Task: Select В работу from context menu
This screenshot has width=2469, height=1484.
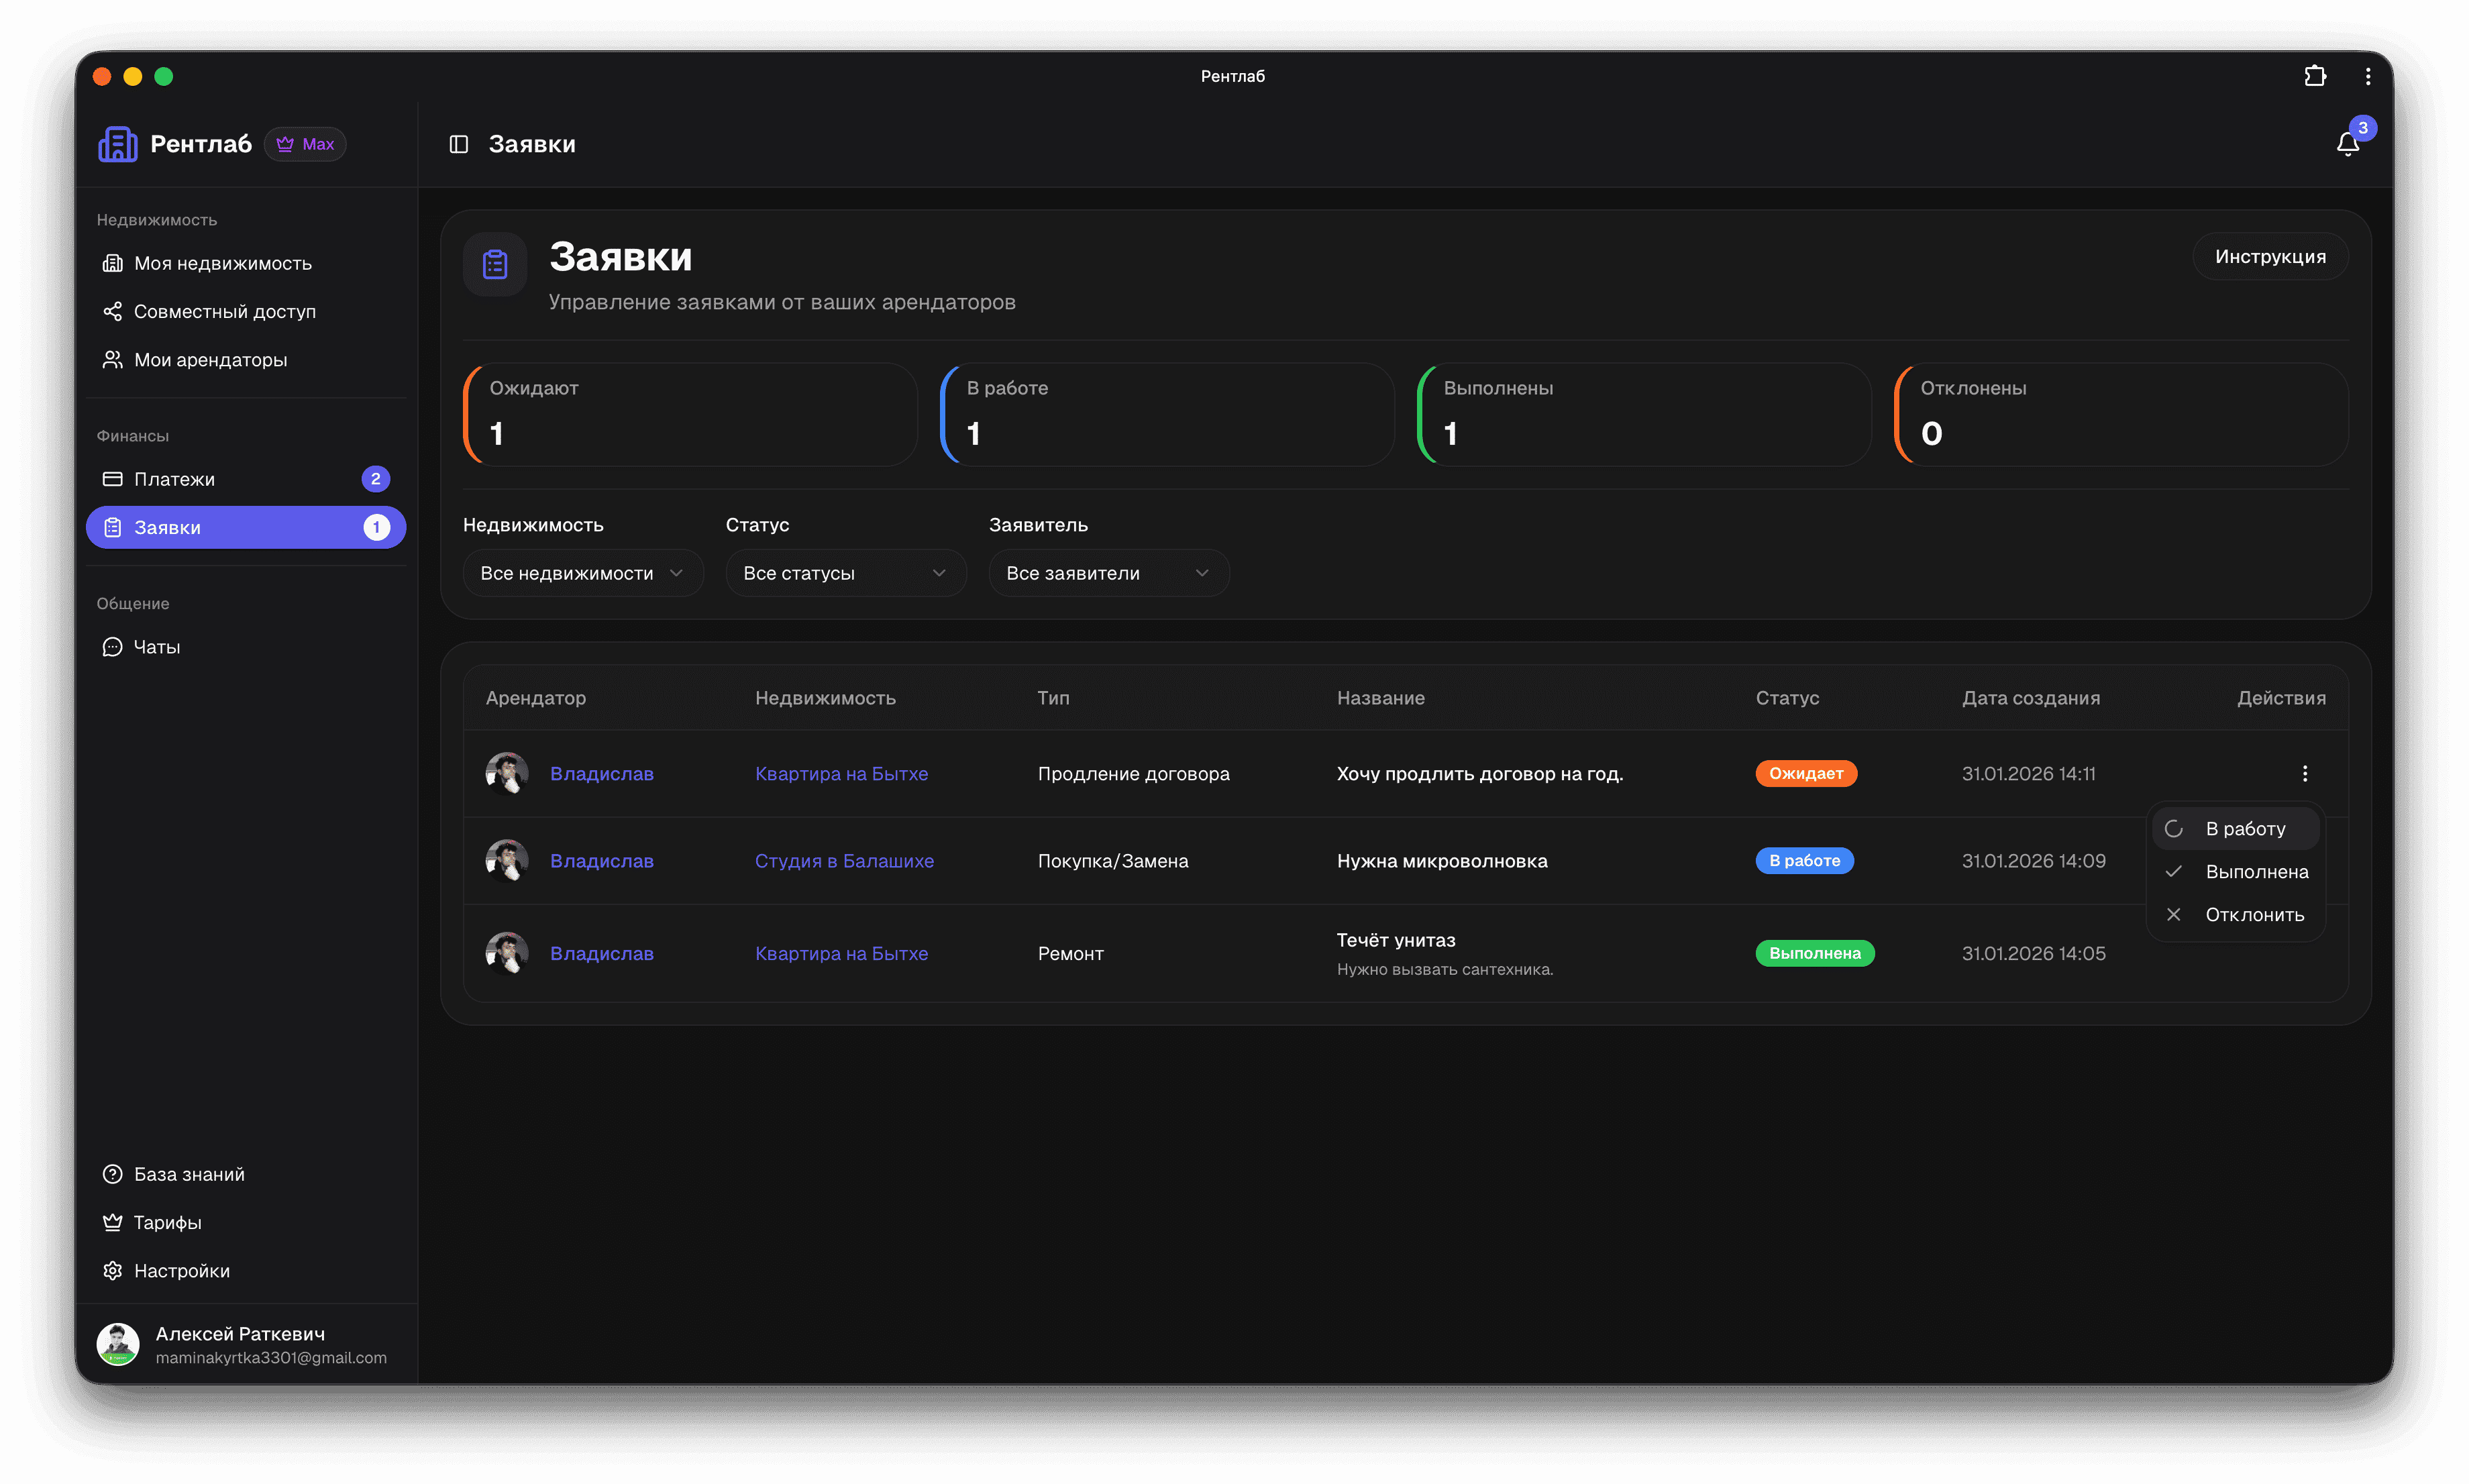Action: click(x=2244, y=829)
